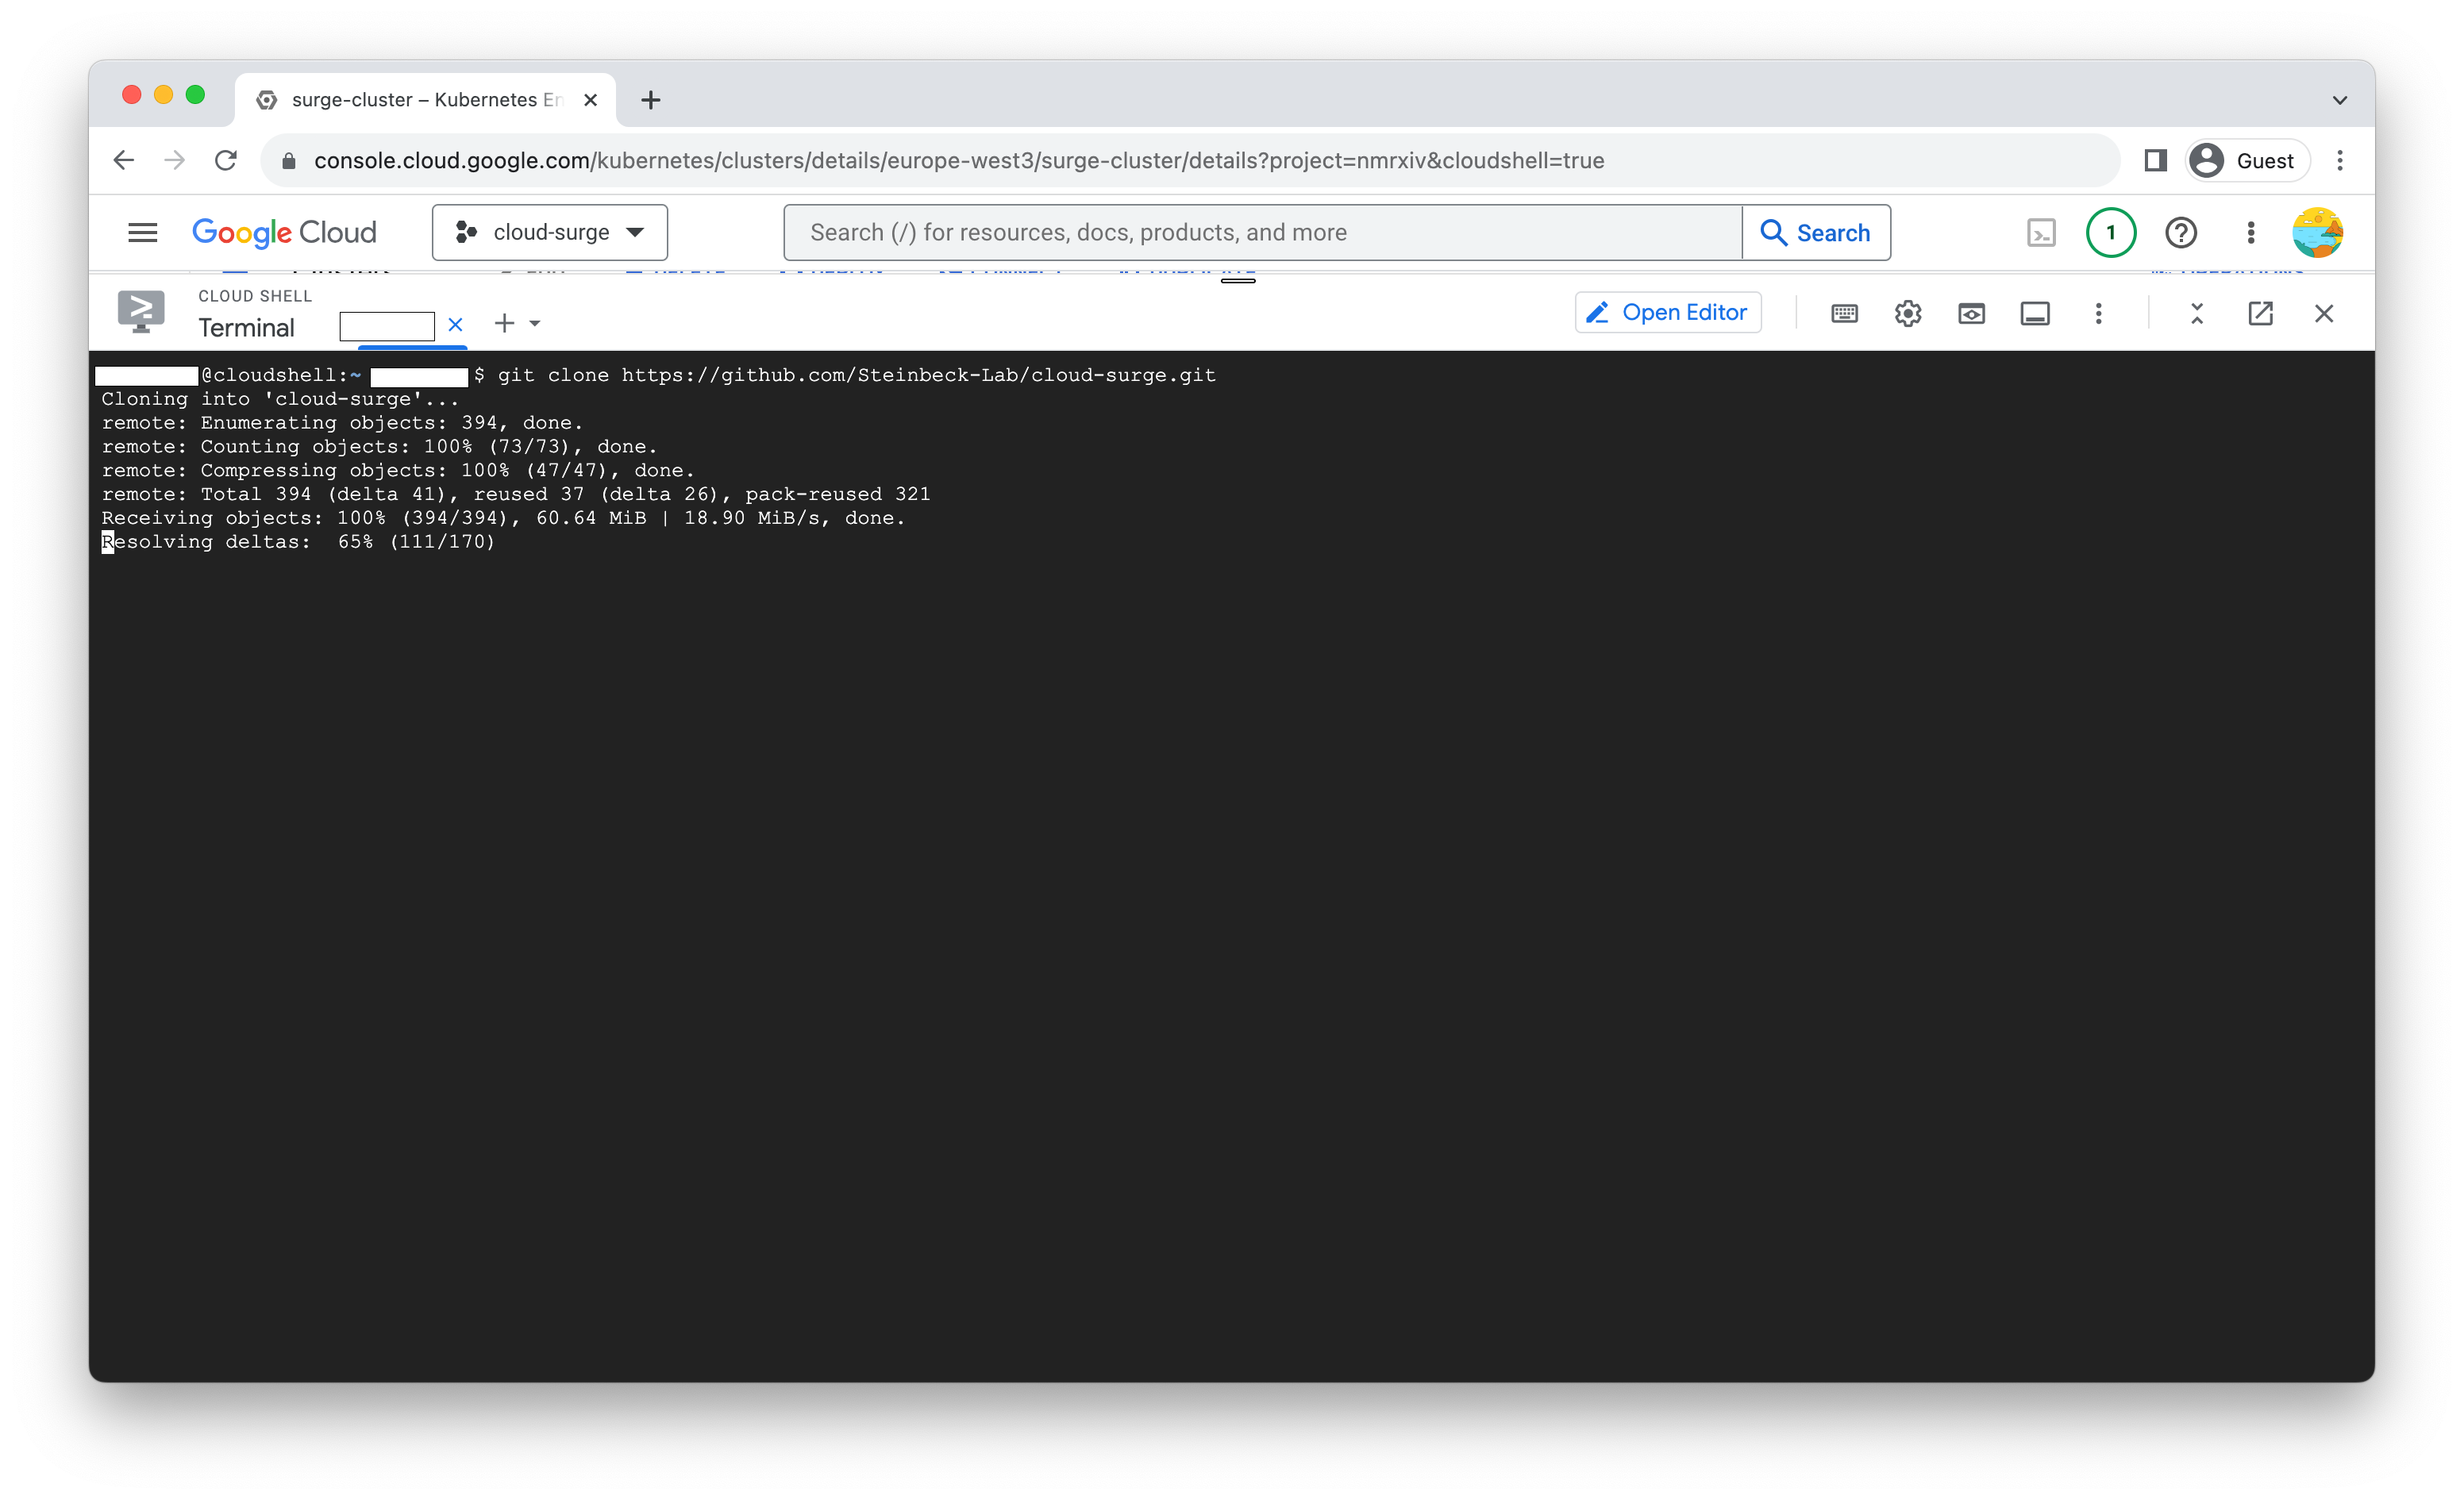This screenshot has width=2464, height=1500.
Task: Click the Google Cloud search bar
Action: pyautogui.click(x=1264, y=231)
